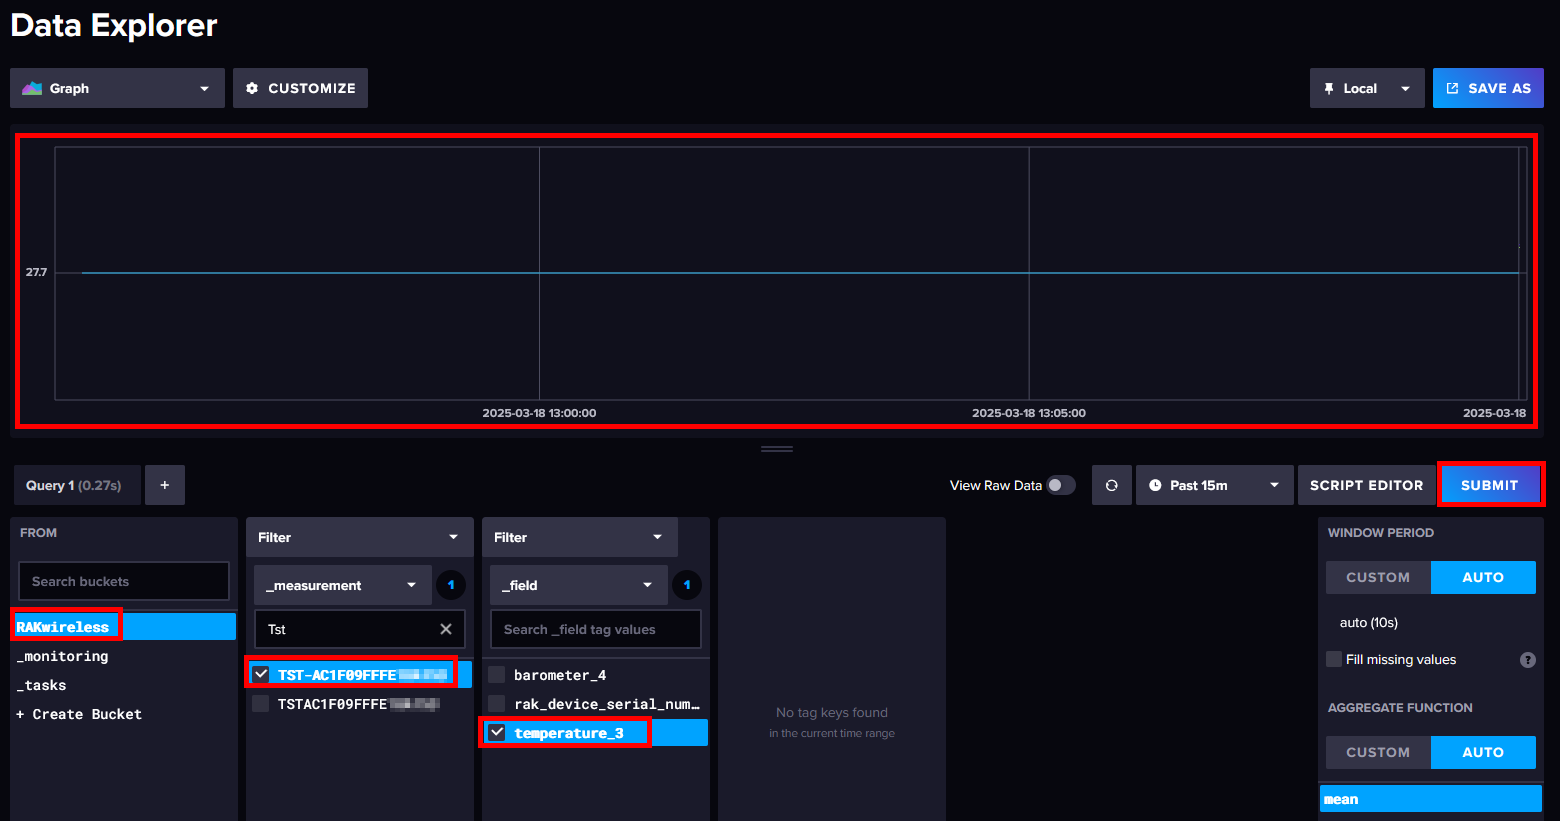This screenshot has width=1560, height=821.
Task: Switch to SCRIPT EDITOR
Action: pyautogui.click(x=1366, y=485)
